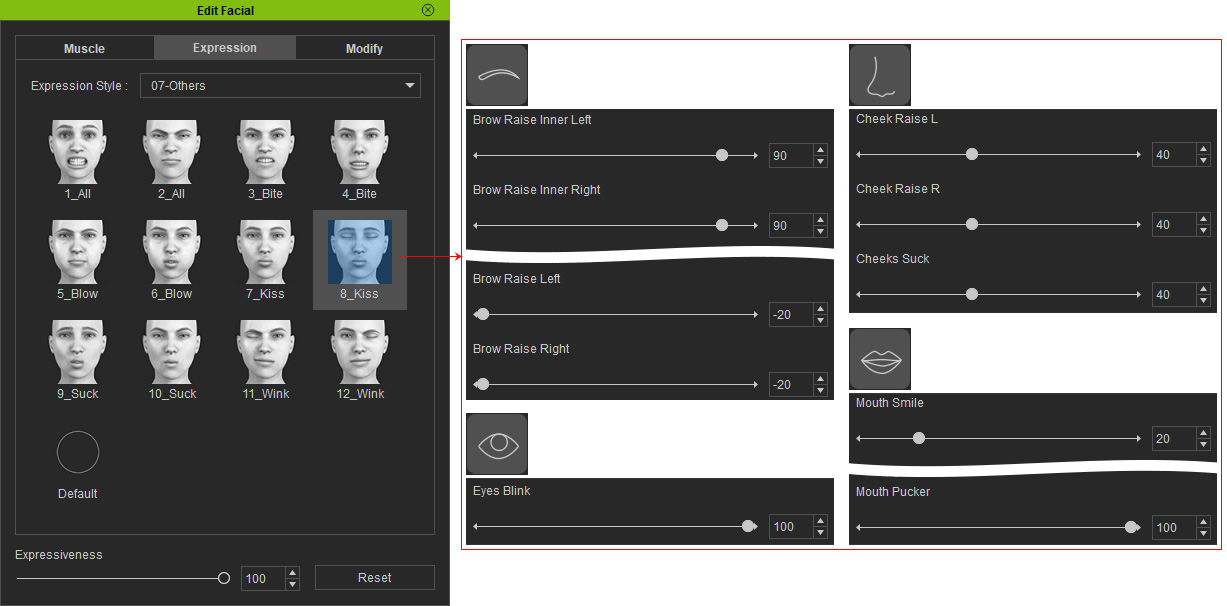Switch to the Modify tab
This screenshot has height=606, width=1227.
point(365,48)
